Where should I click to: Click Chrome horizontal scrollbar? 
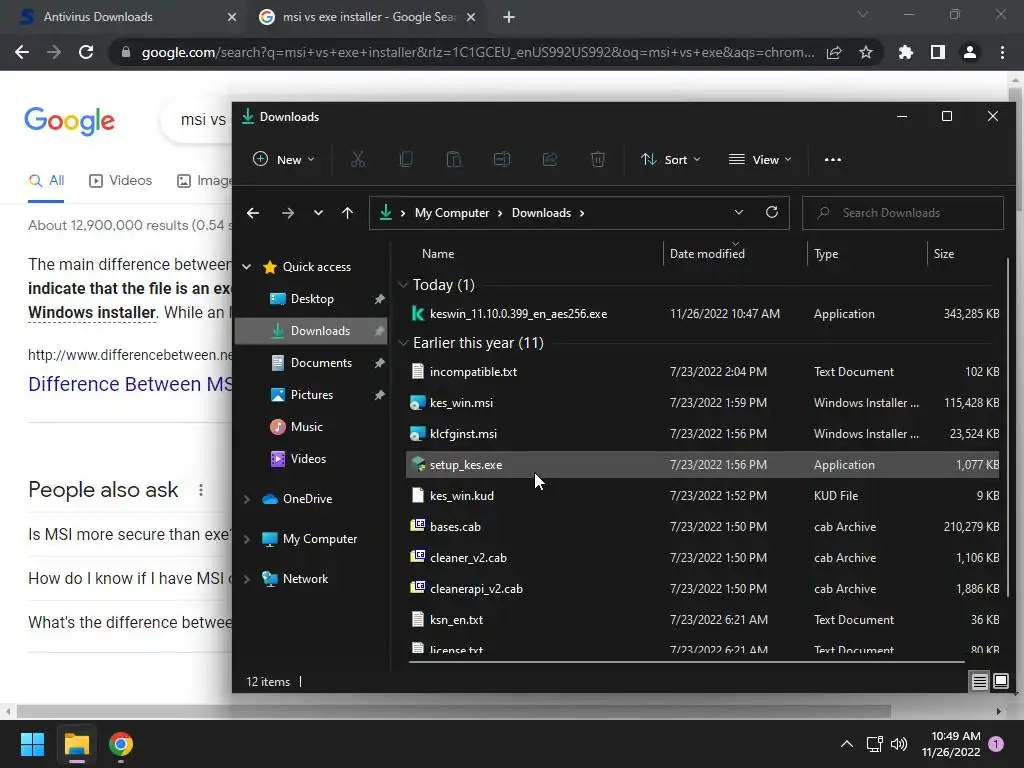453,711
